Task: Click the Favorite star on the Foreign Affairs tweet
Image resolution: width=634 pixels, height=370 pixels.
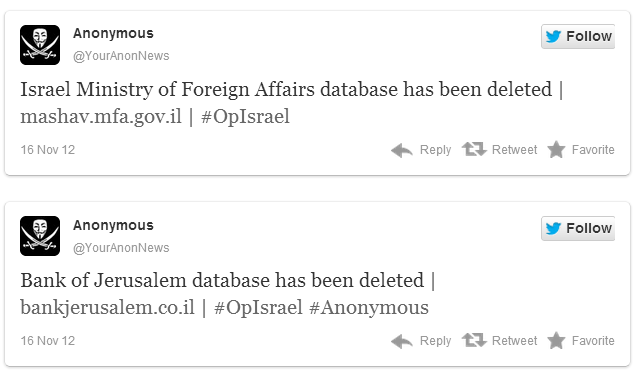Action: click(x=556, y=149)
